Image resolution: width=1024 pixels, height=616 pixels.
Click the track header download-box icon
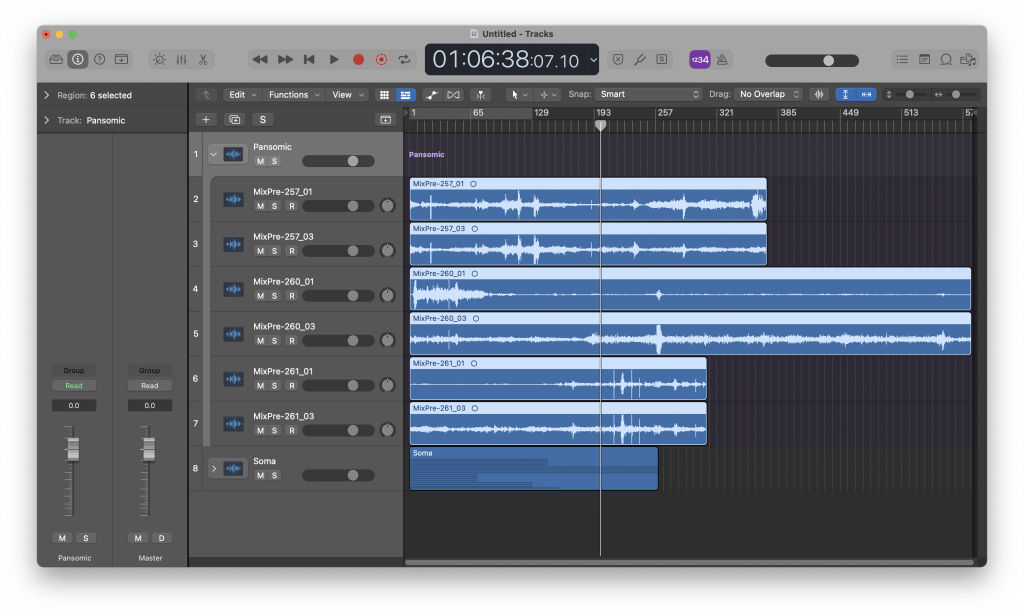[x=385, y=120]
